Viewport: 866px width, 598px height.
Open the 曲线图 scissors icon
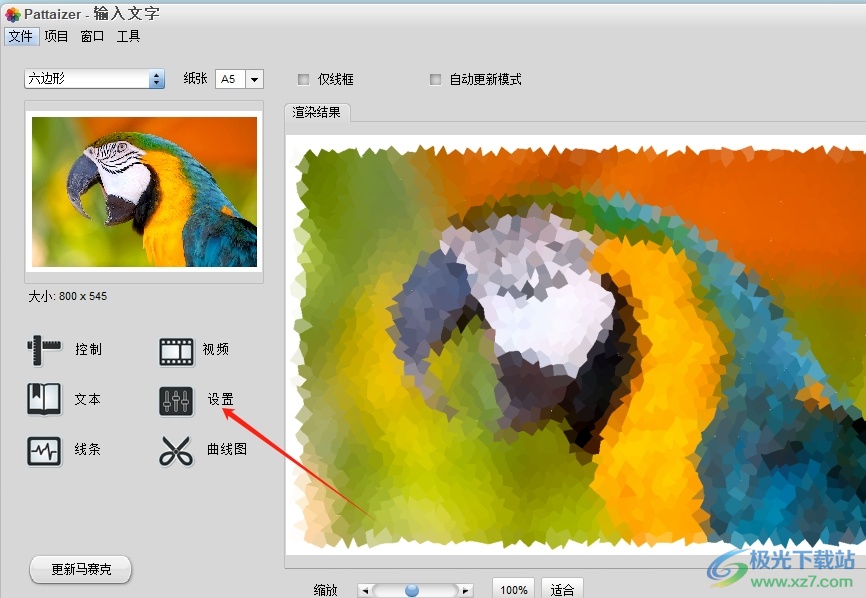(x=176, y=451)
